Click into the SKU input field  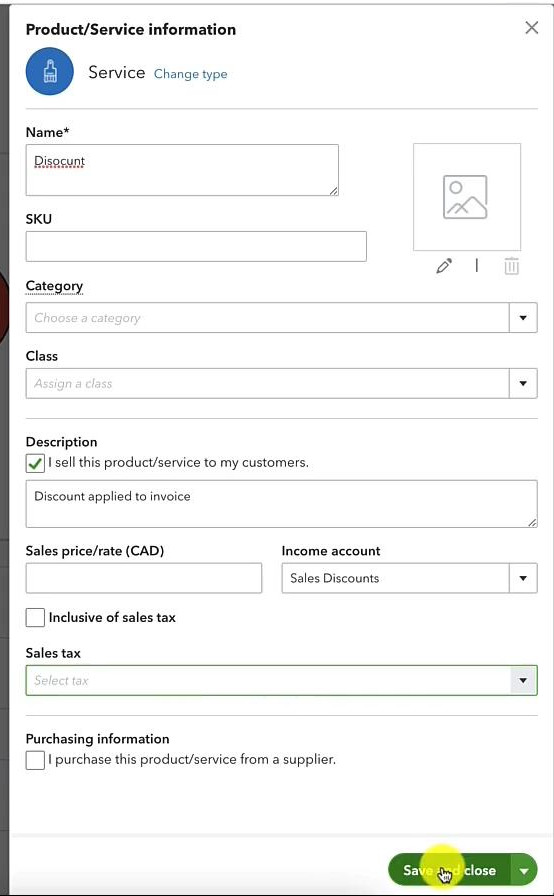196,246
